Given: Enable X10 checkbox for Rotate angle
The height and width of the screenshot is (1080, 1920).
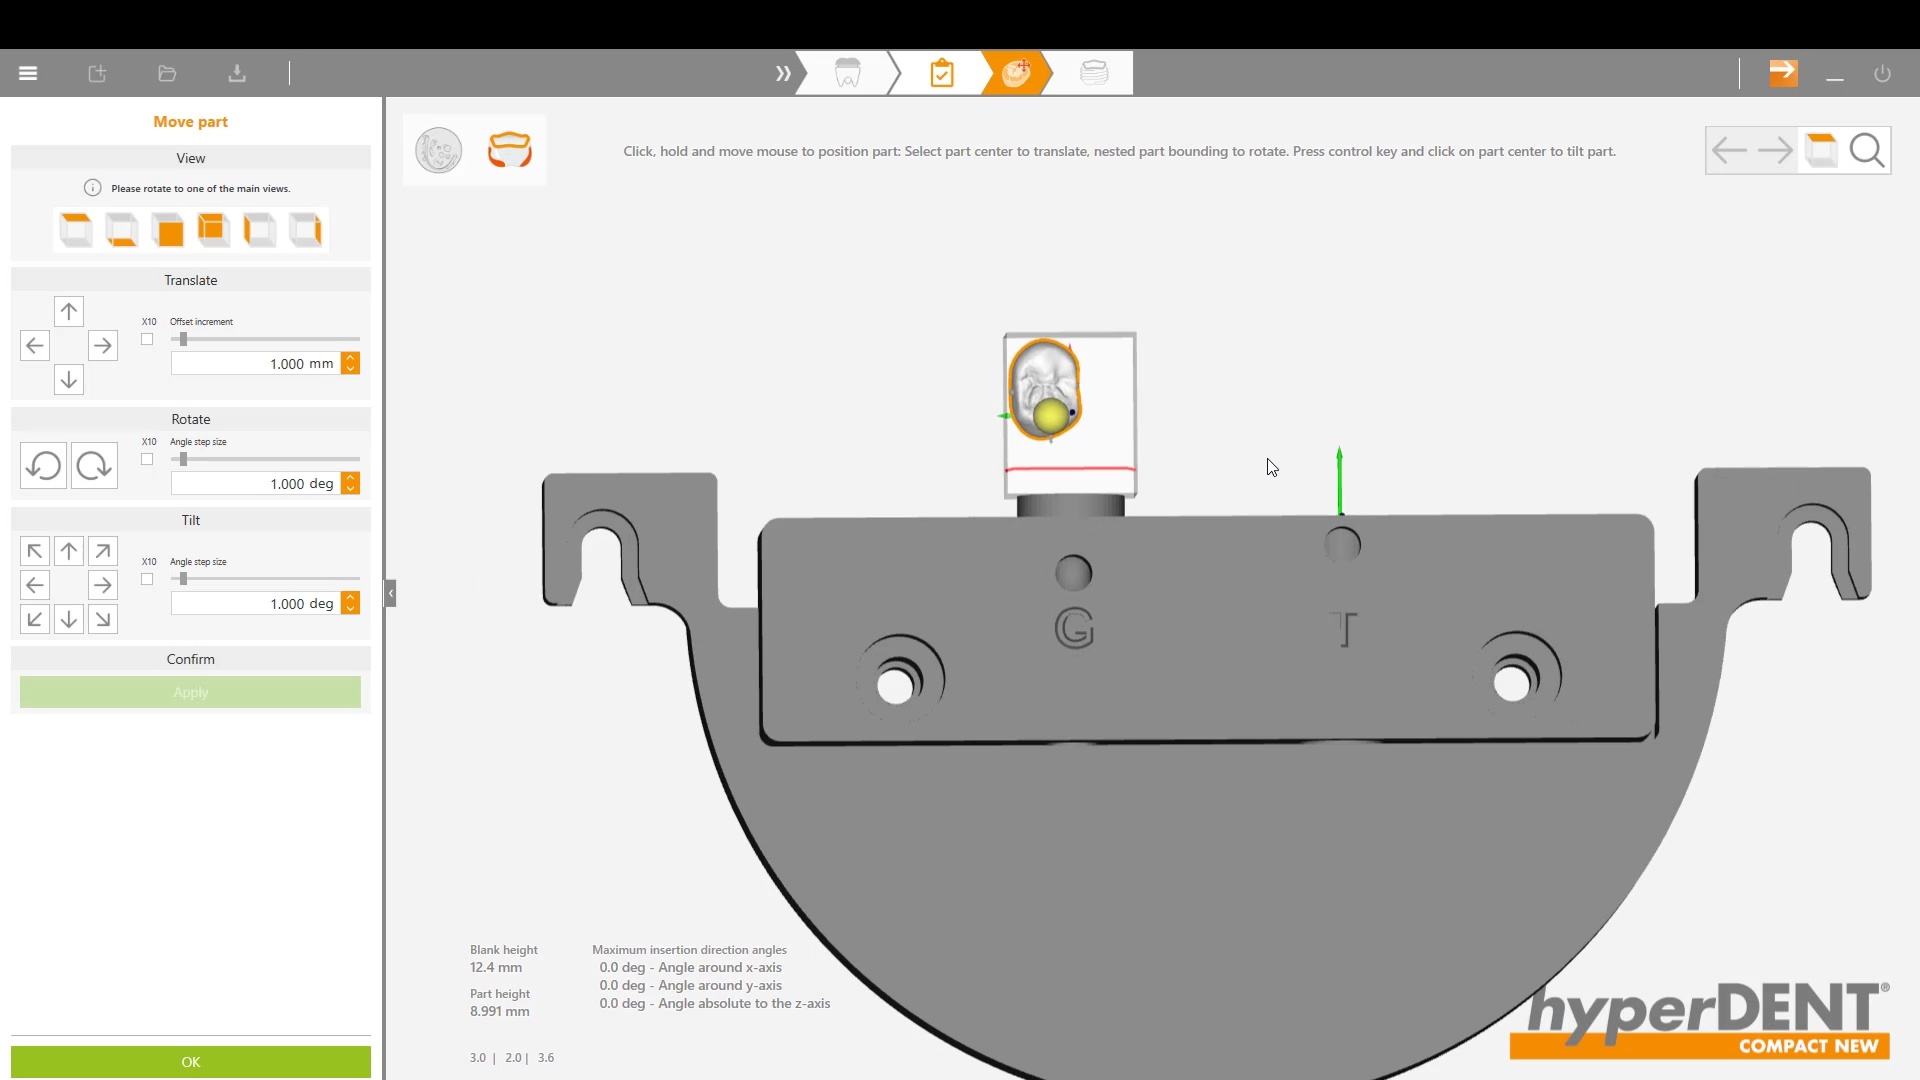Looking at the screenshot, I should (x=147, y=459).
